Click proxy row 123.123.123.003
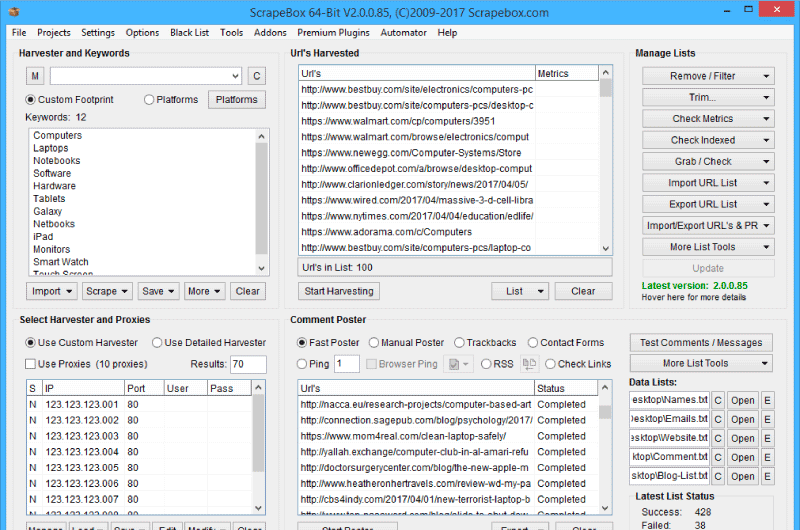The height and width of the screenshot is (530, 800). 139,436
